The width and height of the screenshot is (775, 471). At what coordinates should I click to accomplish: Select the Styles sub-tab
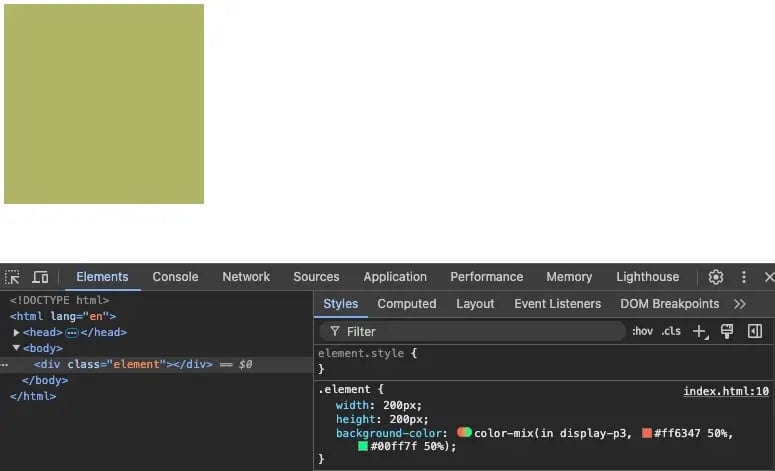tap(341, 303)
